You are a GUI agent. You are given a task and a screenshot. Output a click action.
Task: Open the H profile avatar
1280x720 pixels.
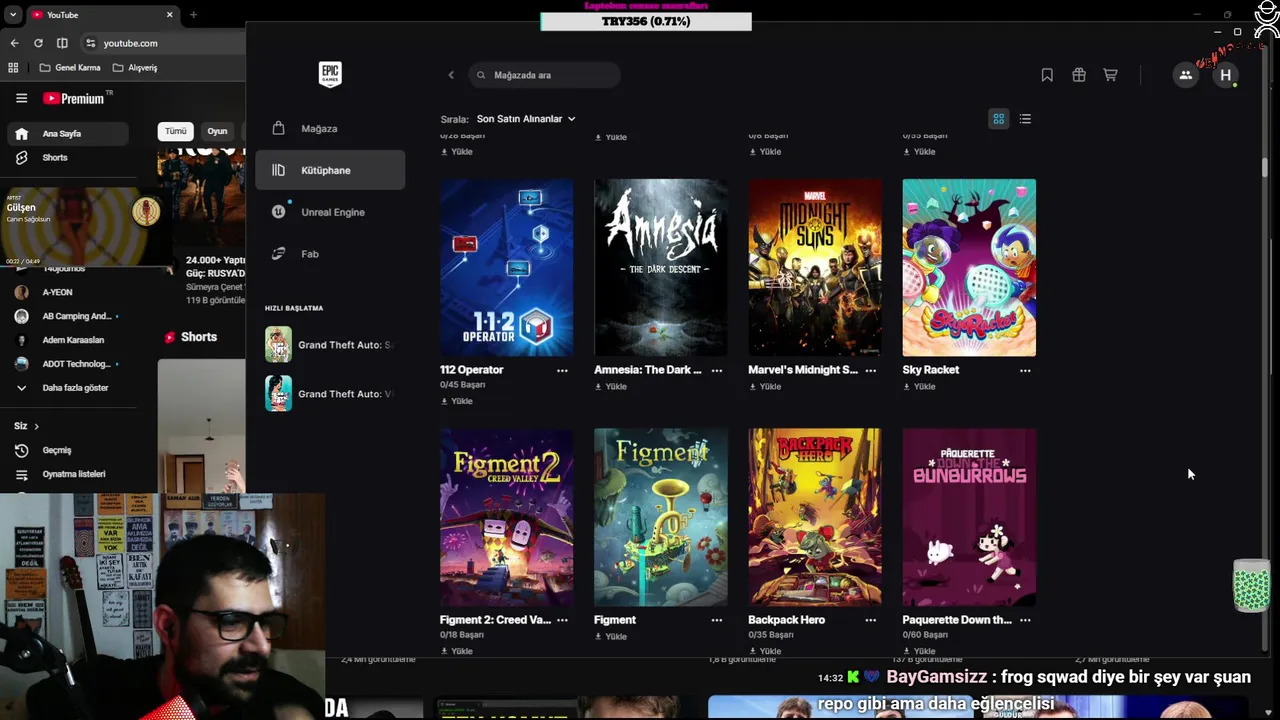point(1226,75)
